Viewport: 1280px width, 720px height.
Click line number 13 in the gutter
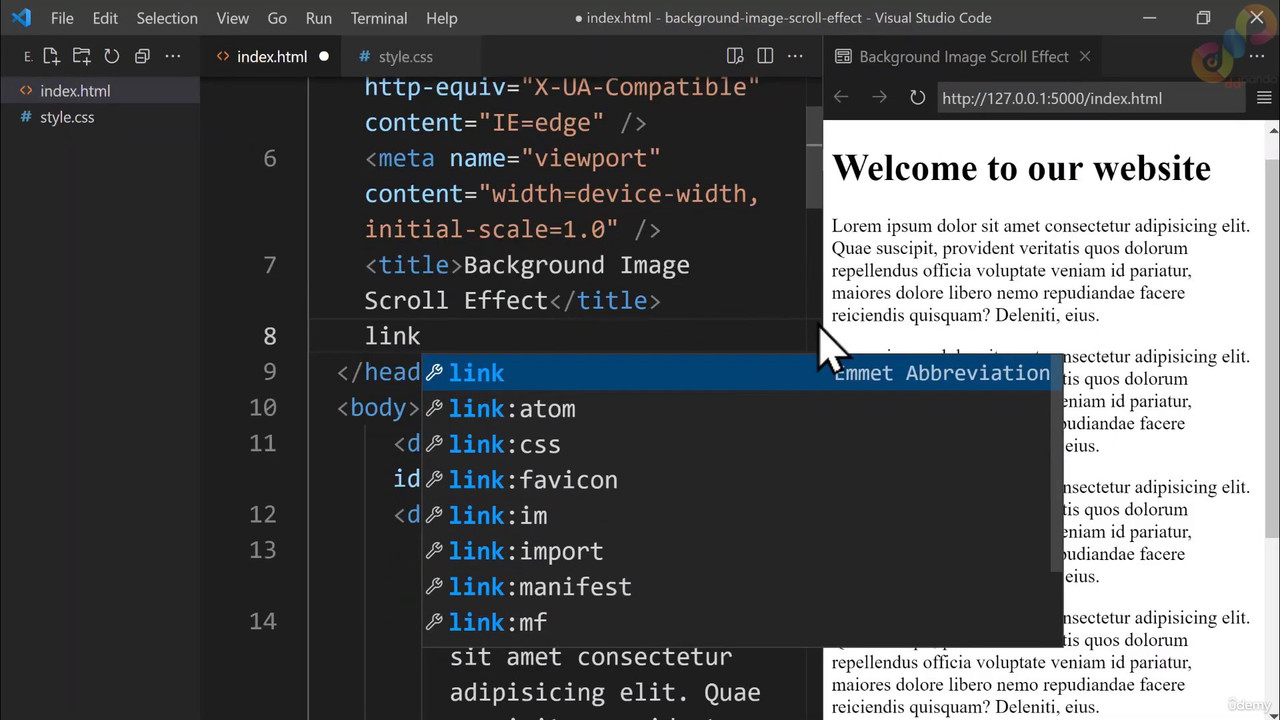click(x=263, y=551)
